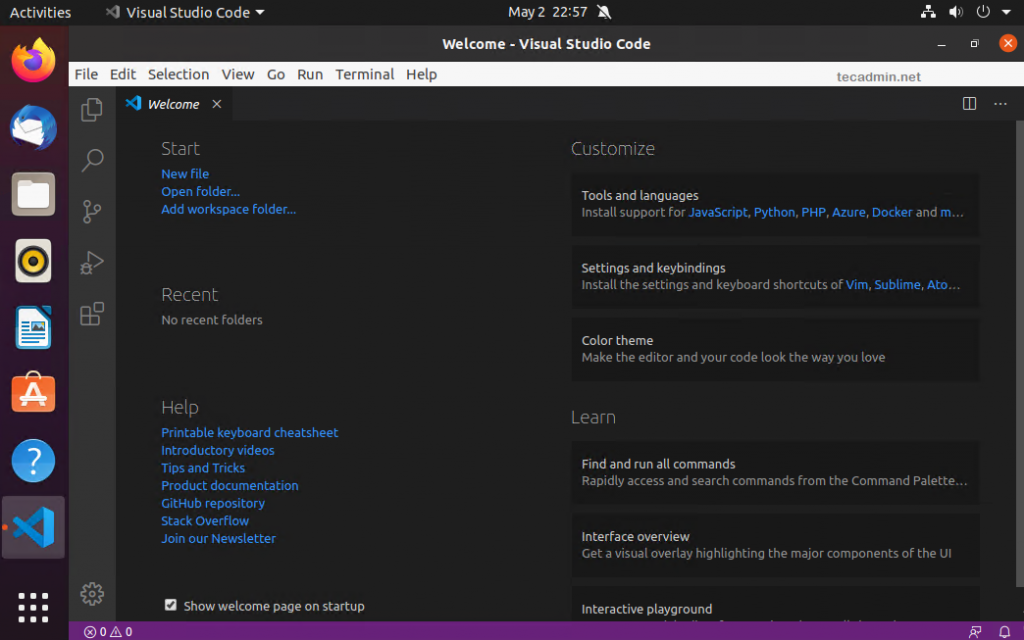Open the editor More Actions ellipsis

coord(1000,104)
